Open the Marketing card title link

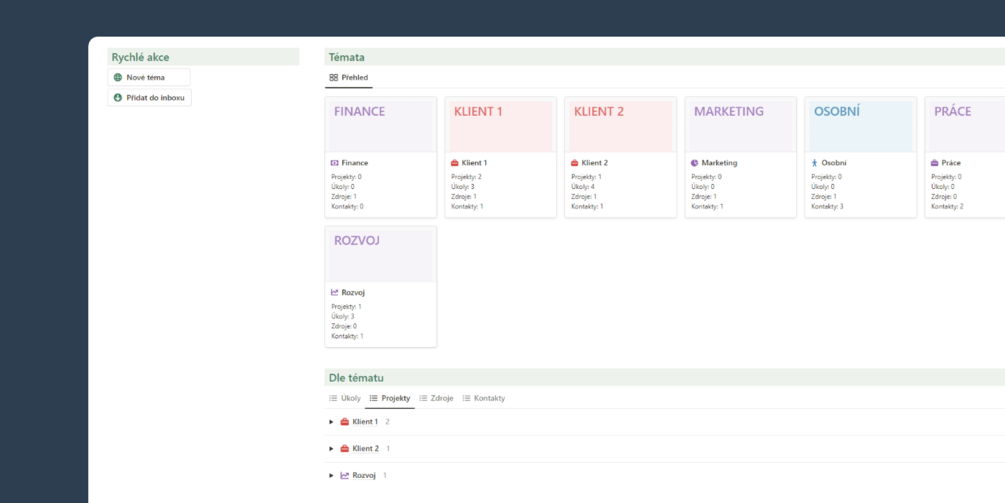point(719,163)
